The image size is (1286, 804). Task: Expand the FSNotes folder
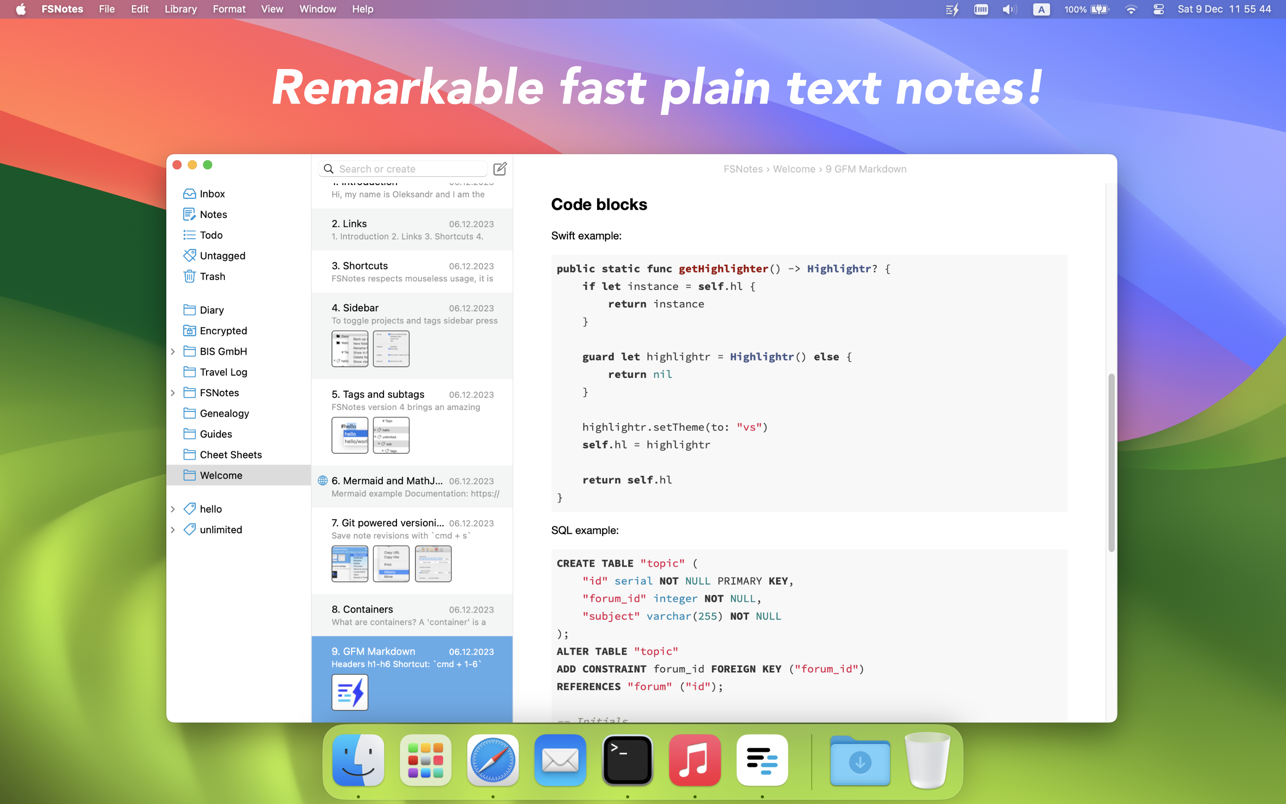pyautogui.click(x=173, y=393)
